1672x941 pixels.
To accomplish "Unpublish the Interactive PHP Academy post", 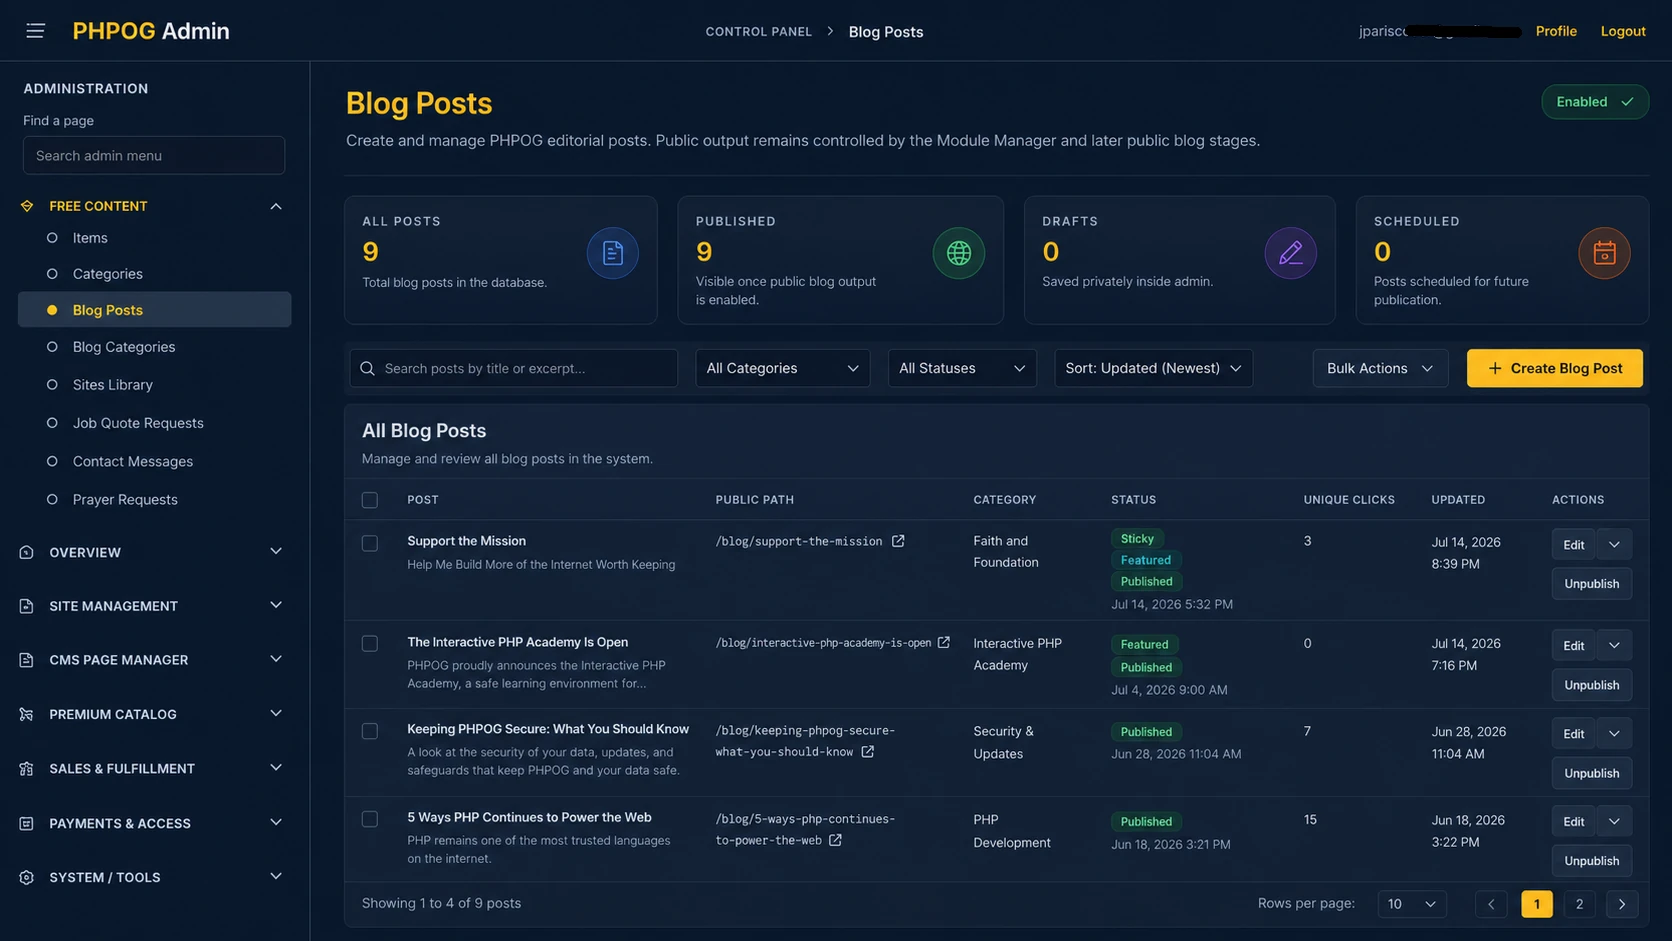I will (x=1591, y=685).
